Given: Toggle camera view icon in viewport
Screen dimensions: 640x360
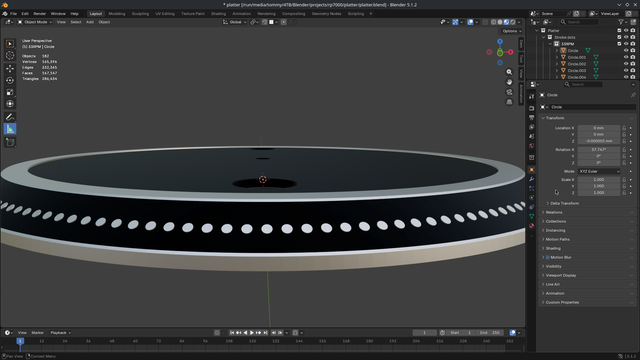Looking at the screenshot, I should [x=509, y=92].
